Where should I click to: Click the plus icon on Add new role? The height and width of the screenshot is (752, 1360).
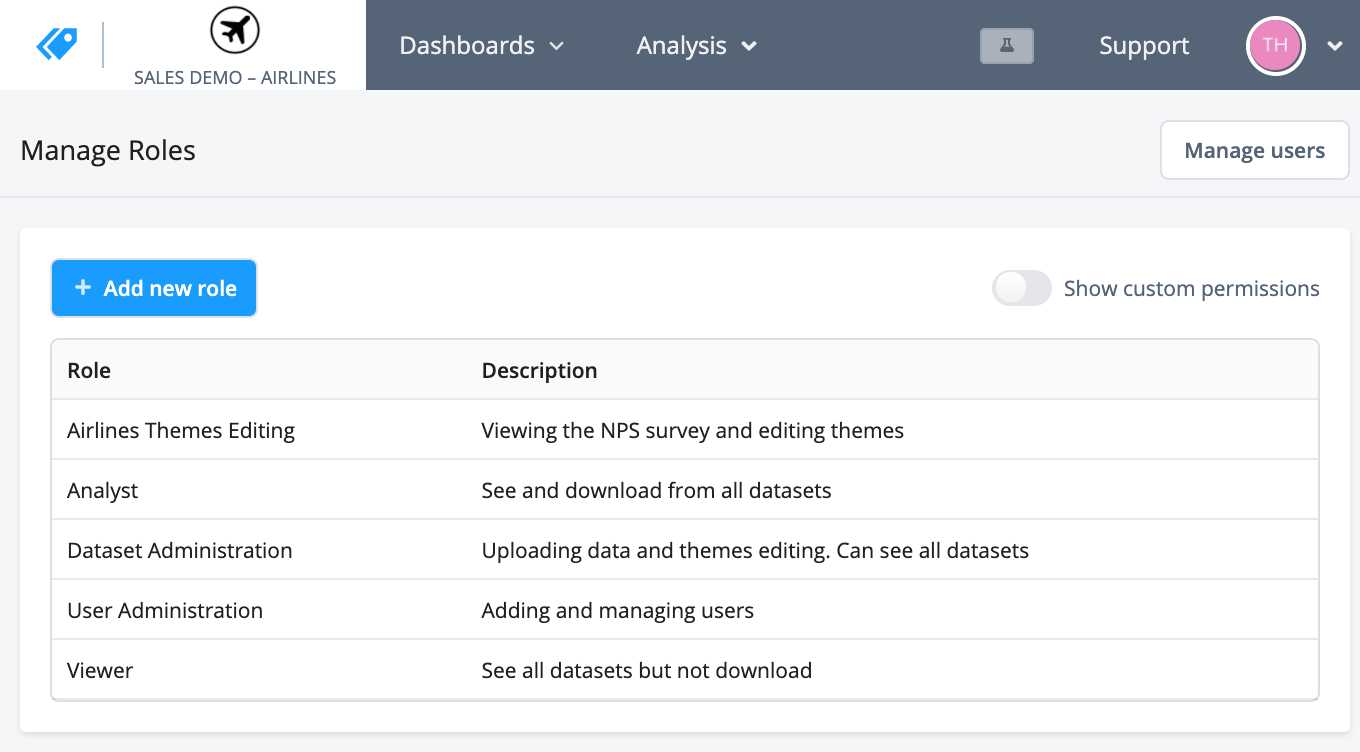point(83,288)
